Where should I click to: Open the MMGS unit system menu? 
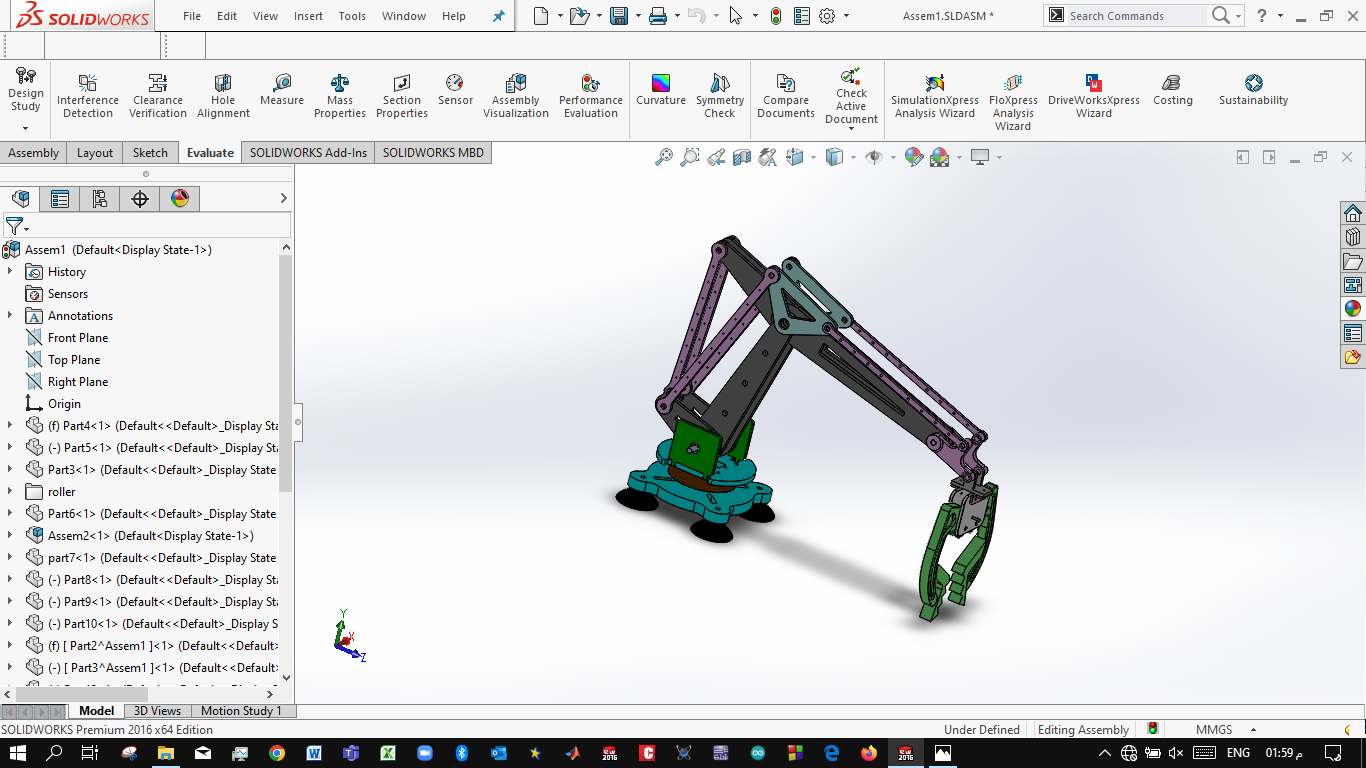[1224, 730]
